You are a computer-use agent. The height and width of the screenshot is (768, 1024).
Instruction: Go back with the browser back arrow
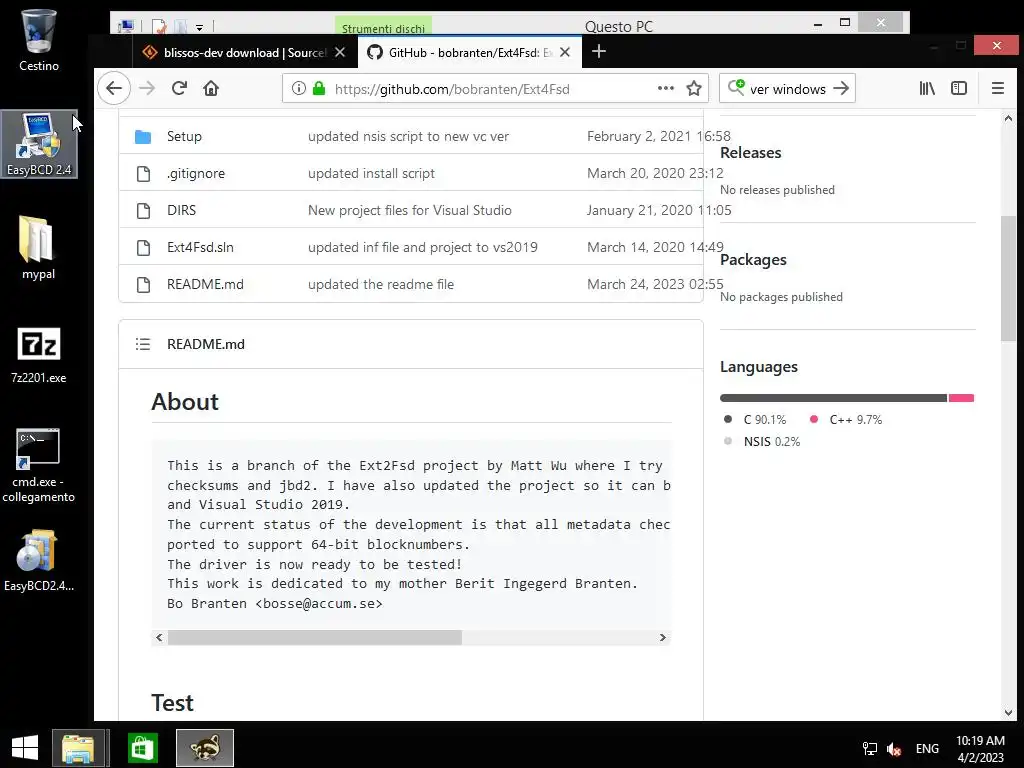point(114,88)
